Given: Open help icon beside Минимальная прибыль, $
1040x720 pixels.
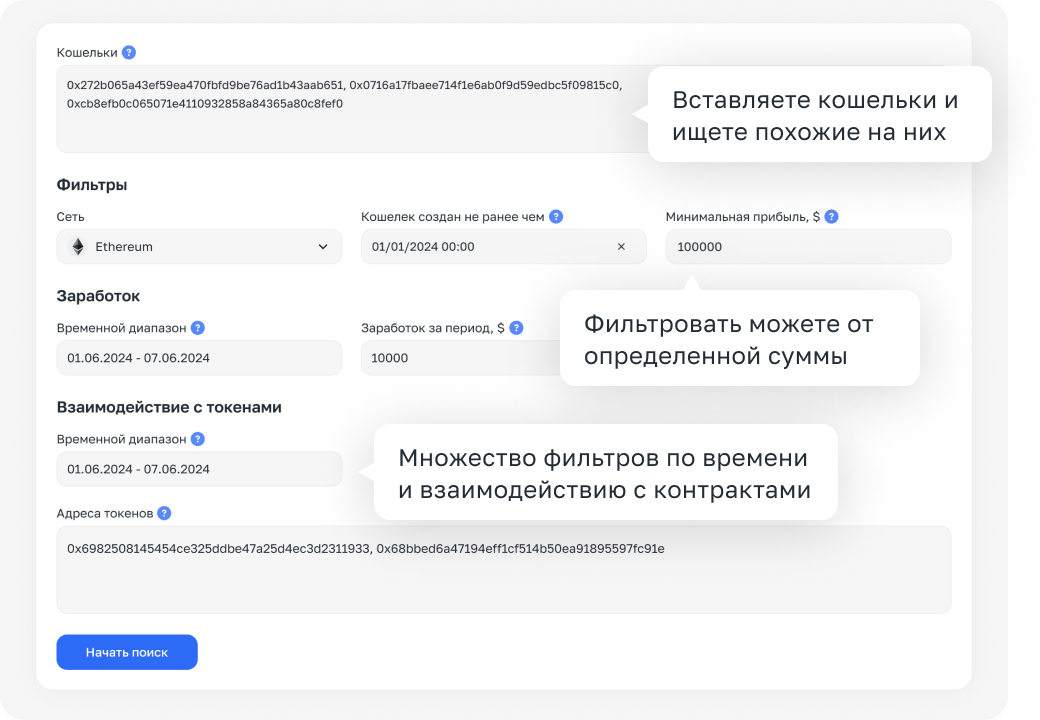Looking at the screenshot, I should (x=831, y=217).
